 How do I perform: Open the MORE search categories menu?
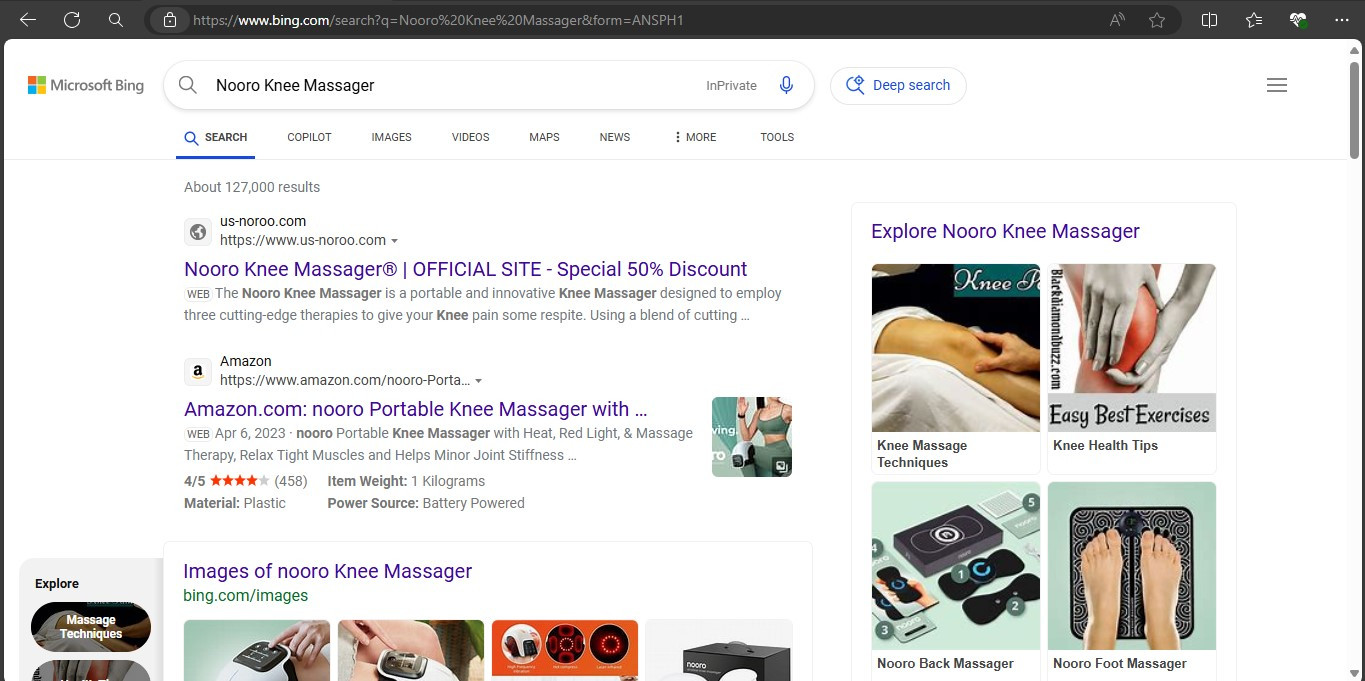coord(695,137)
